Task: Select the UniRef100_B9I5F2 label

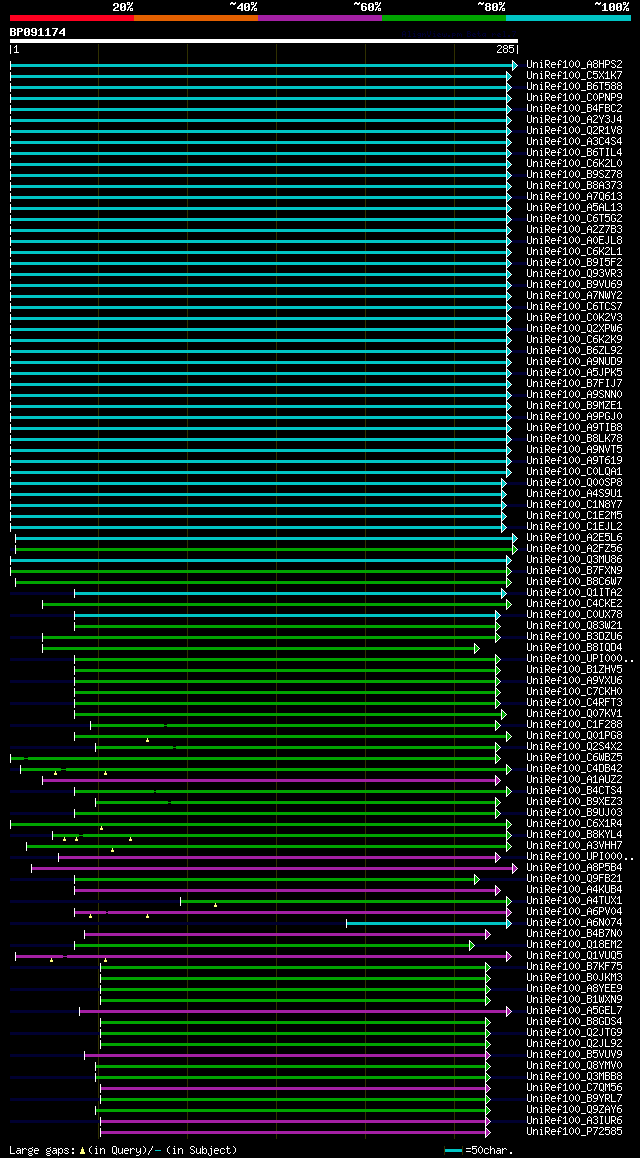Action: pyautogui.click(x=574, y=262)
